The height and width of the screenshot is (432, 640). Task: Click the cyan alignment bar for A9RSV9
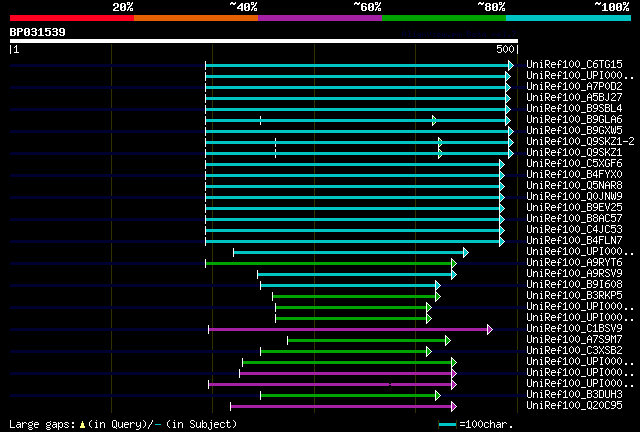click(355, 275)
